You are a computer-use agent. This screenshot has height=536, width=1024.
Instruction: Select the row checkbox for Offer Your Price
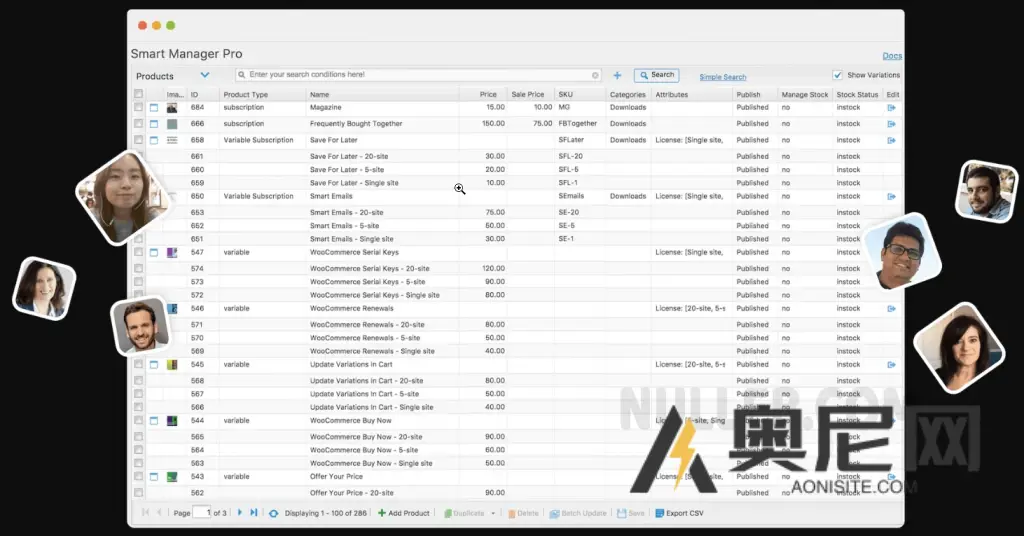[x=138, y=477]
